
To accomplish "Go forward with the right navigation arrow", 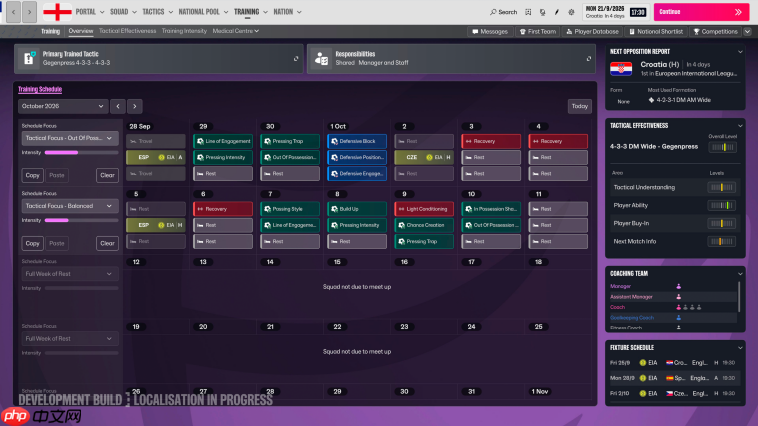I will pyautogui.click(x=29, y=12).
